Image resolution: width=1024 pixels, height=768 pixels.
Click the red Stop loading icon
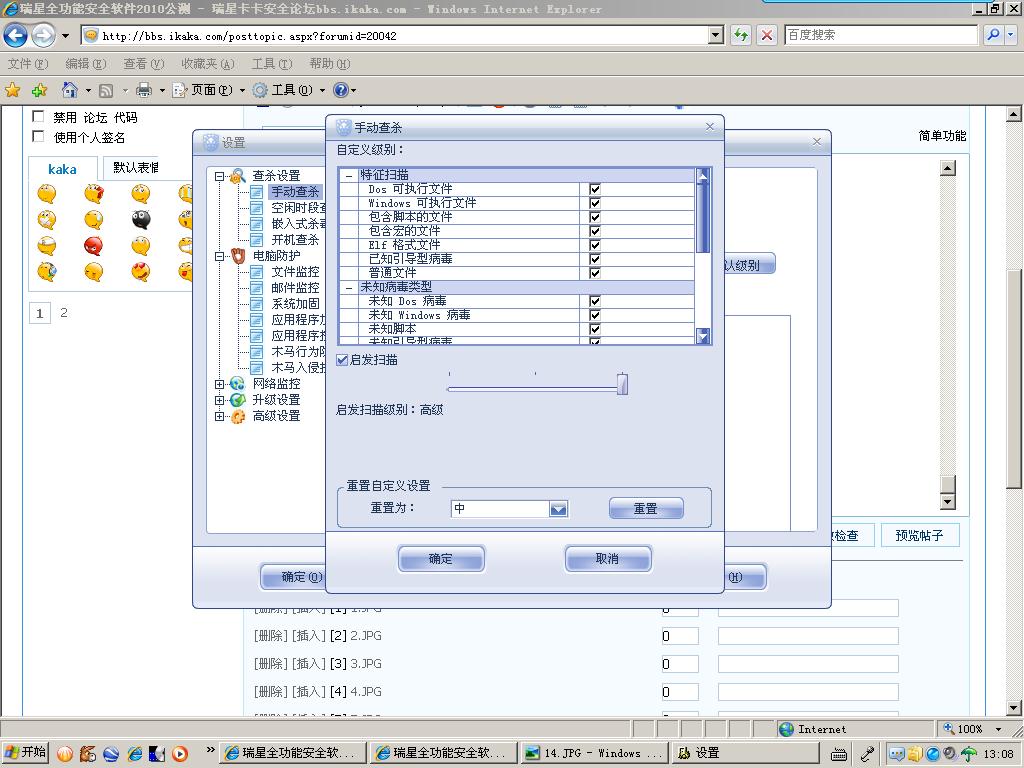click(x=767, y=35)
